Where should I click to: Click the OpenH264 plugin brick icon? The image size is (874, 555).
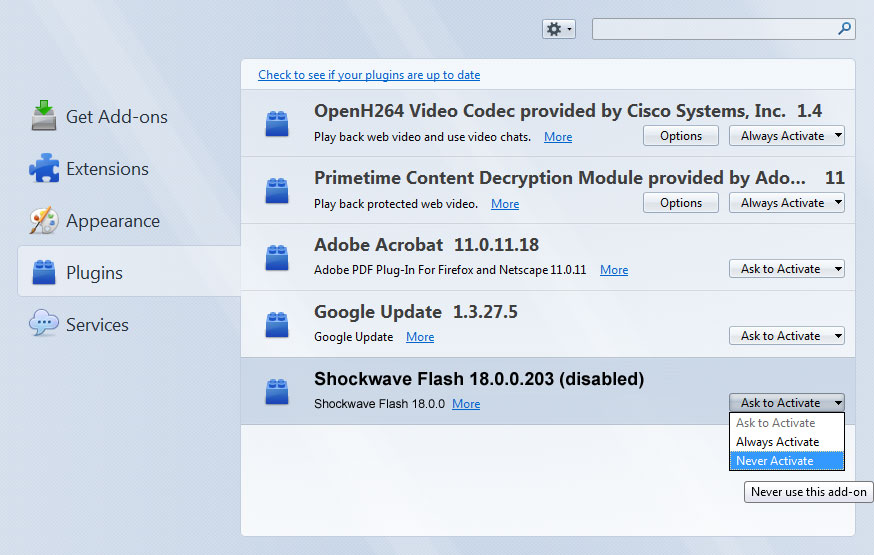coord(277,124)
